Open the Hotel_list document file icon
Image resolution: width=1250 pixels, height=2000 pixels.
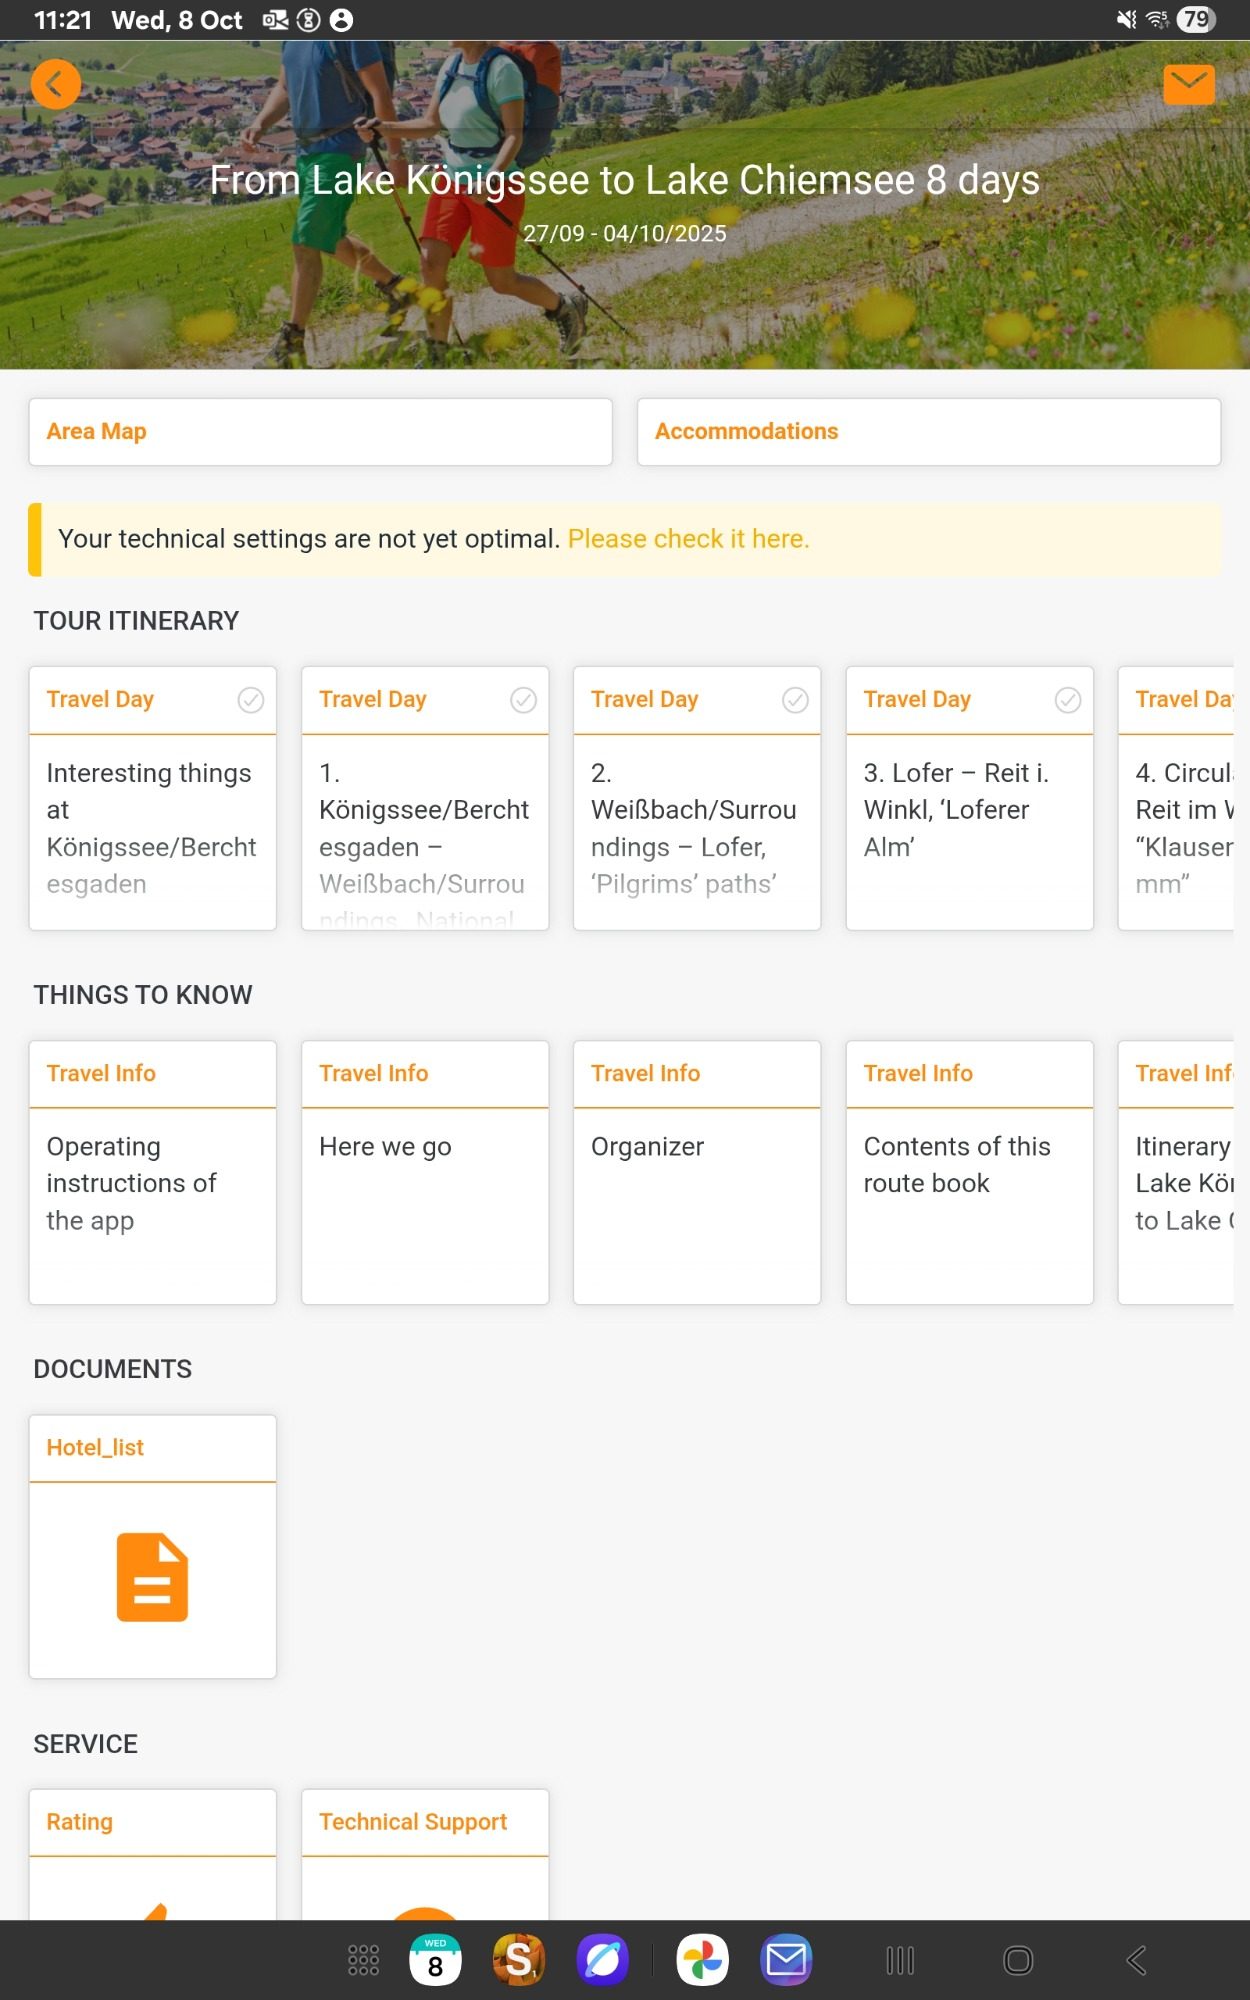pyautogui.click(x=152, y=1577)
